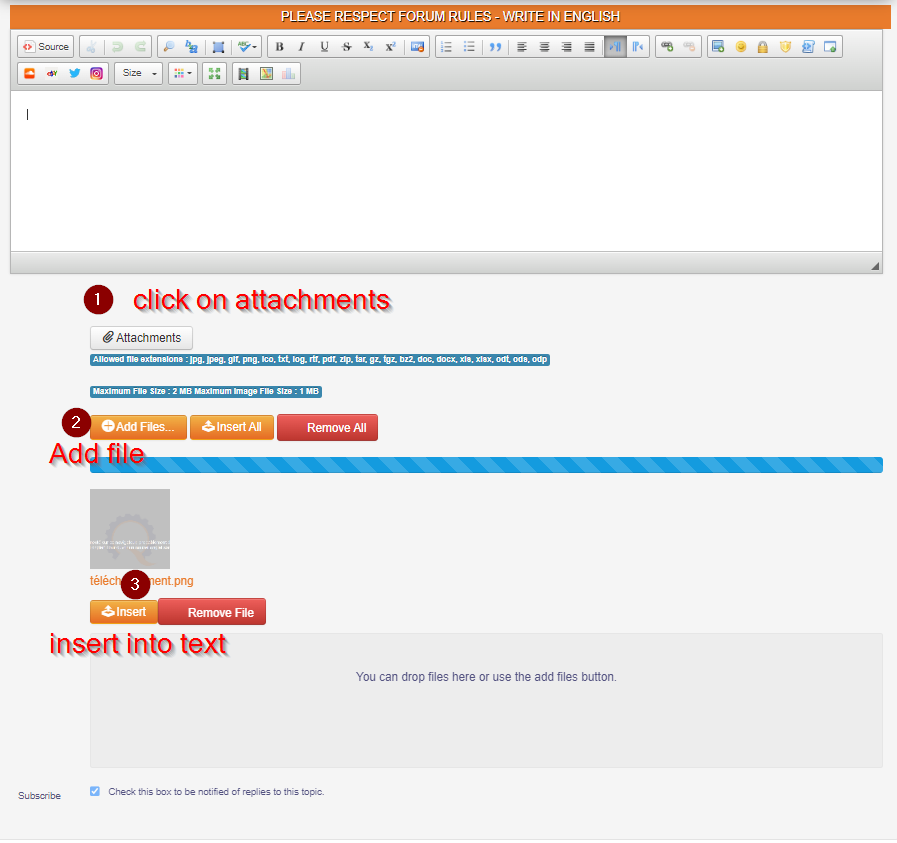Toggle Underline formatting
The height and width of the screenshot is (843, 897).
click(324, 47)
